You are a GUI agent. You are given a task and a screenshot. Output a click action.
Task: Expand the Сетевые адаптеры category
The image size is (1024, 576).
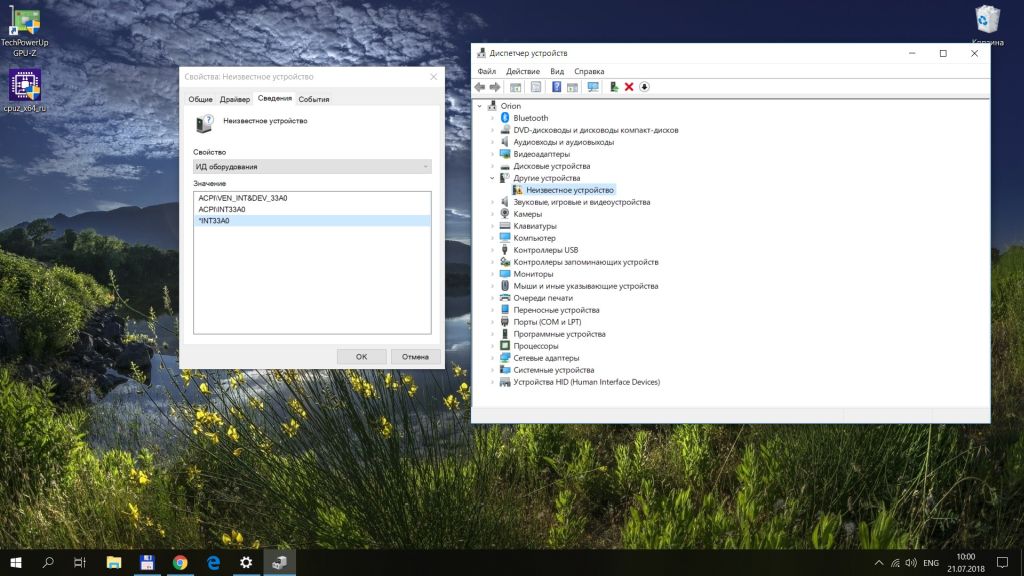[x=492, y=357]
